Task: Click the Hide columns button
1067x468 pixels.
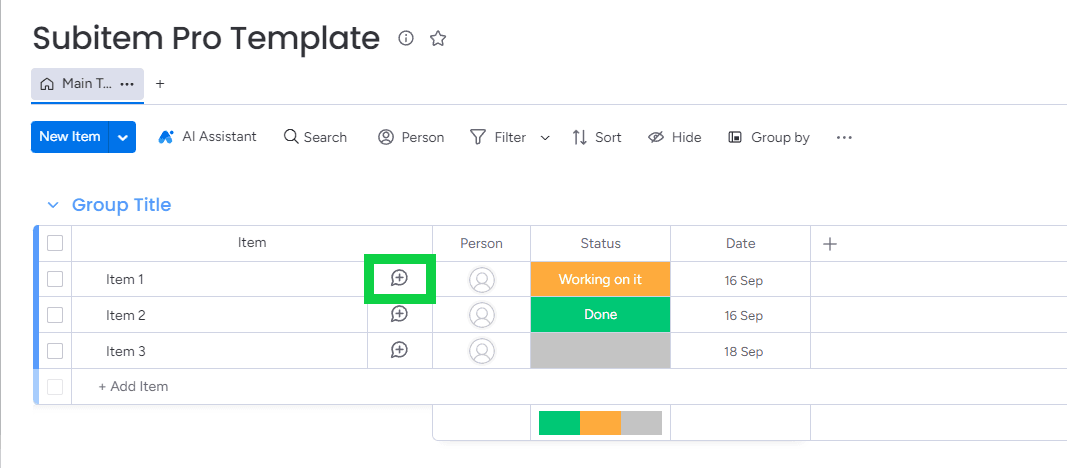Action: (x=675, y=137)
